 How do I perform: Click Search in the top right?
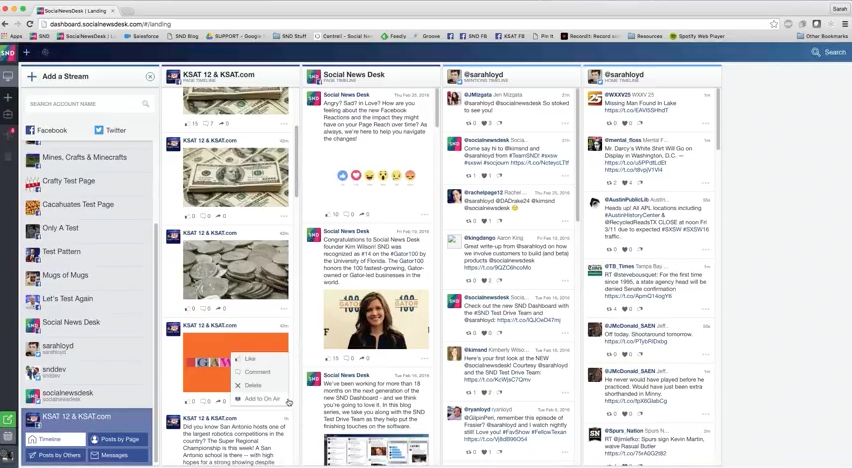pos(829,52)
